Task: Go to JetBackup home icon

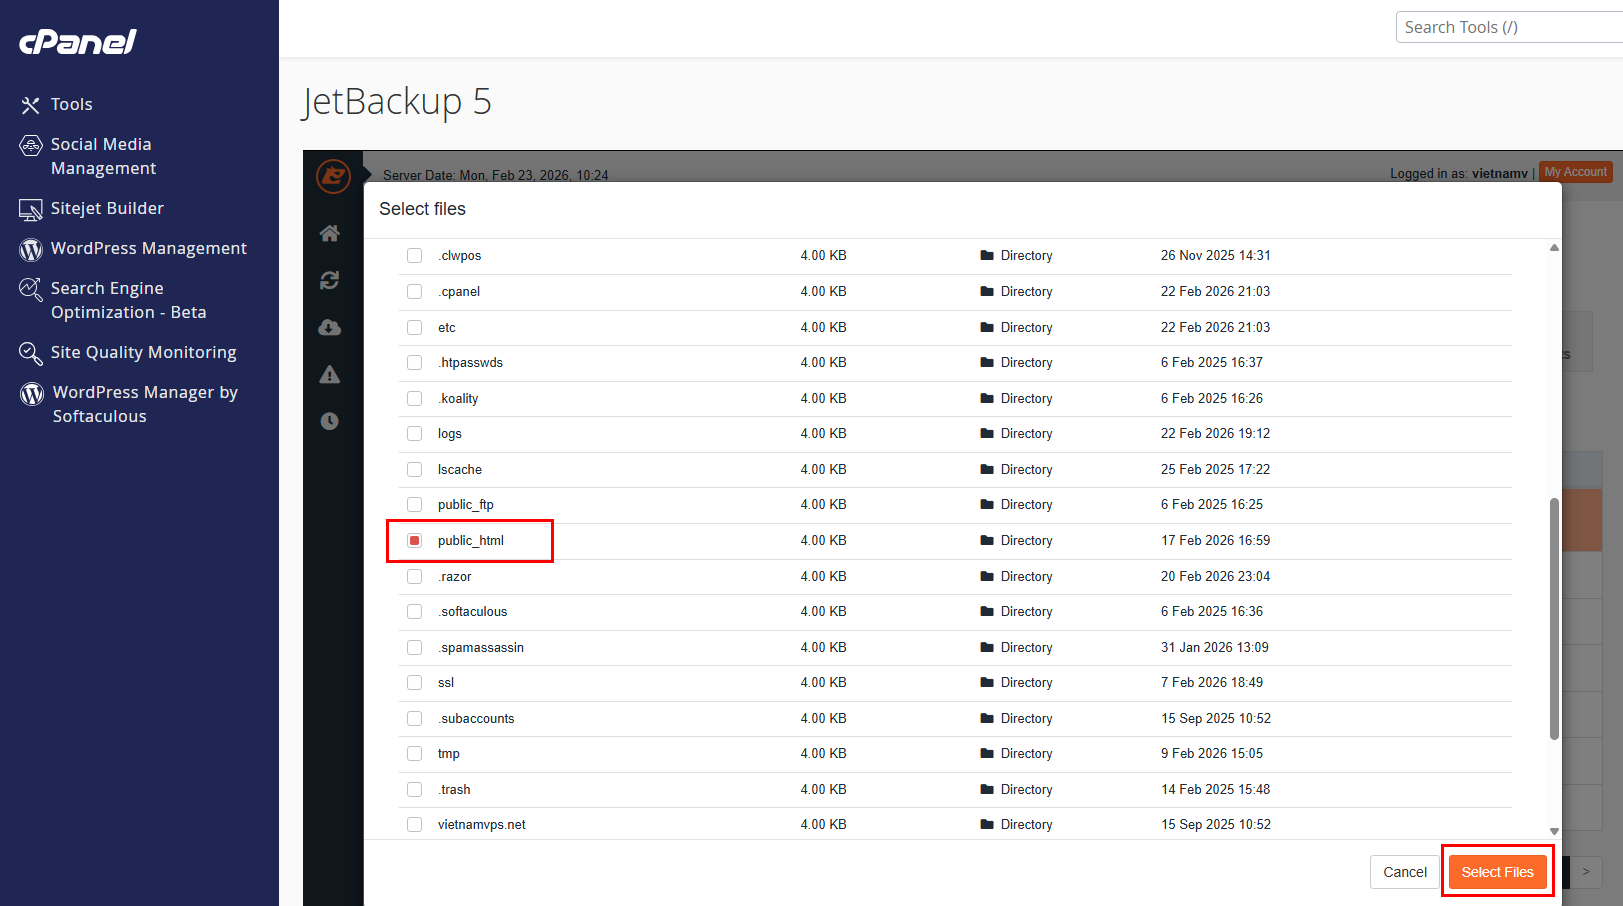Action: pos(330,233)
